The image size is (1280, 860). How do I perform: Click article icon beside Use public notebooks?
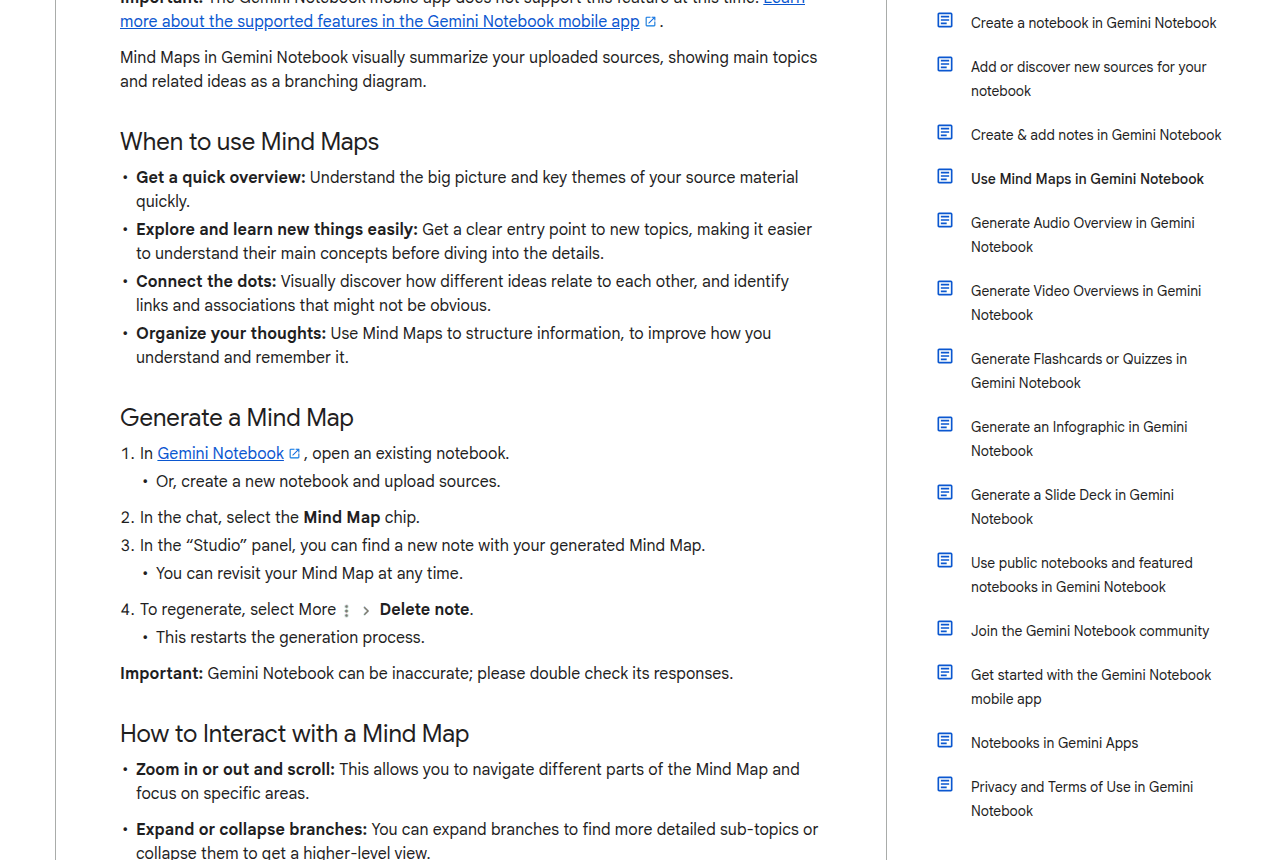(x=945, y=560)
